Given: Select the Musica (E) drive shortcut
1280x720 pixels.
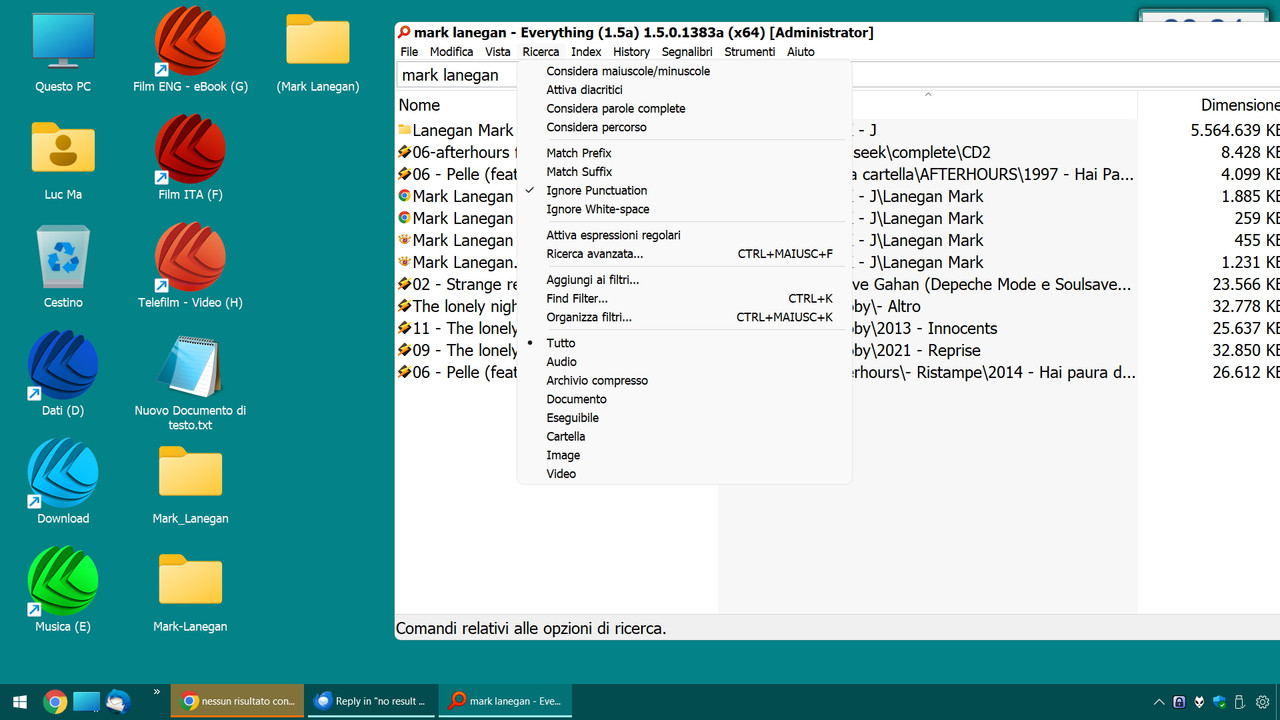Looking at the screenshot, I should (63, 591).
